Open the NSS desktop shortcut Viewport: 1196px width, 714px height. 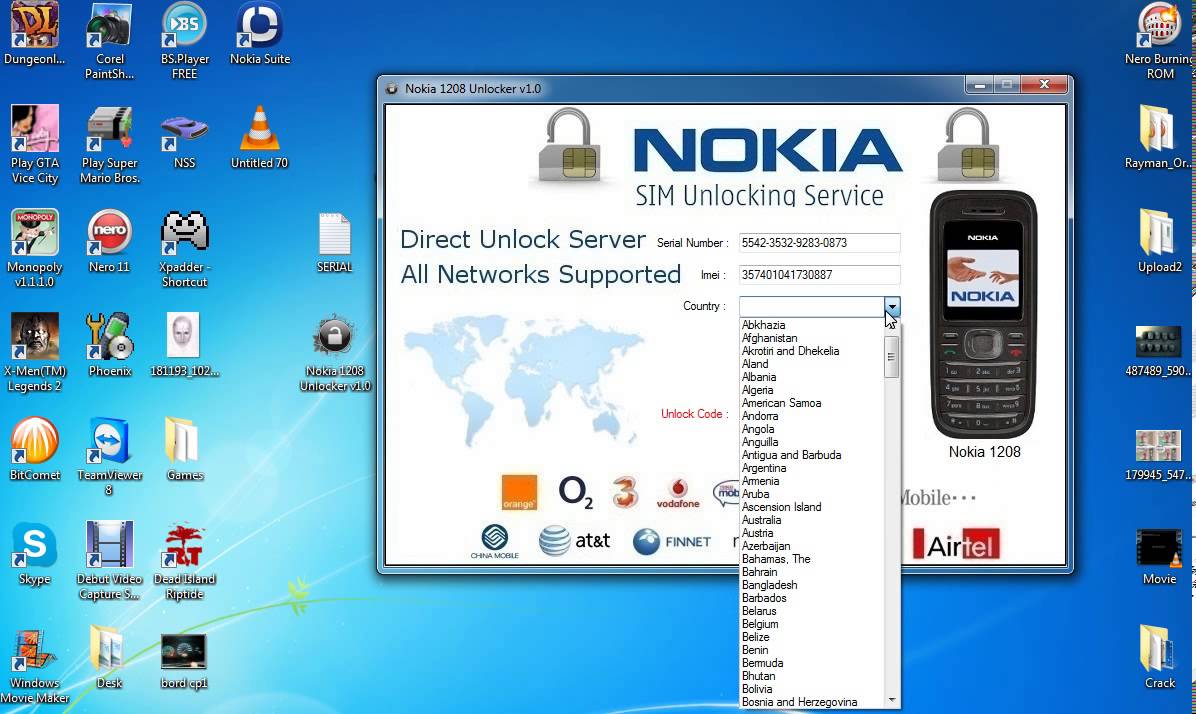click(x=184, y=138)
